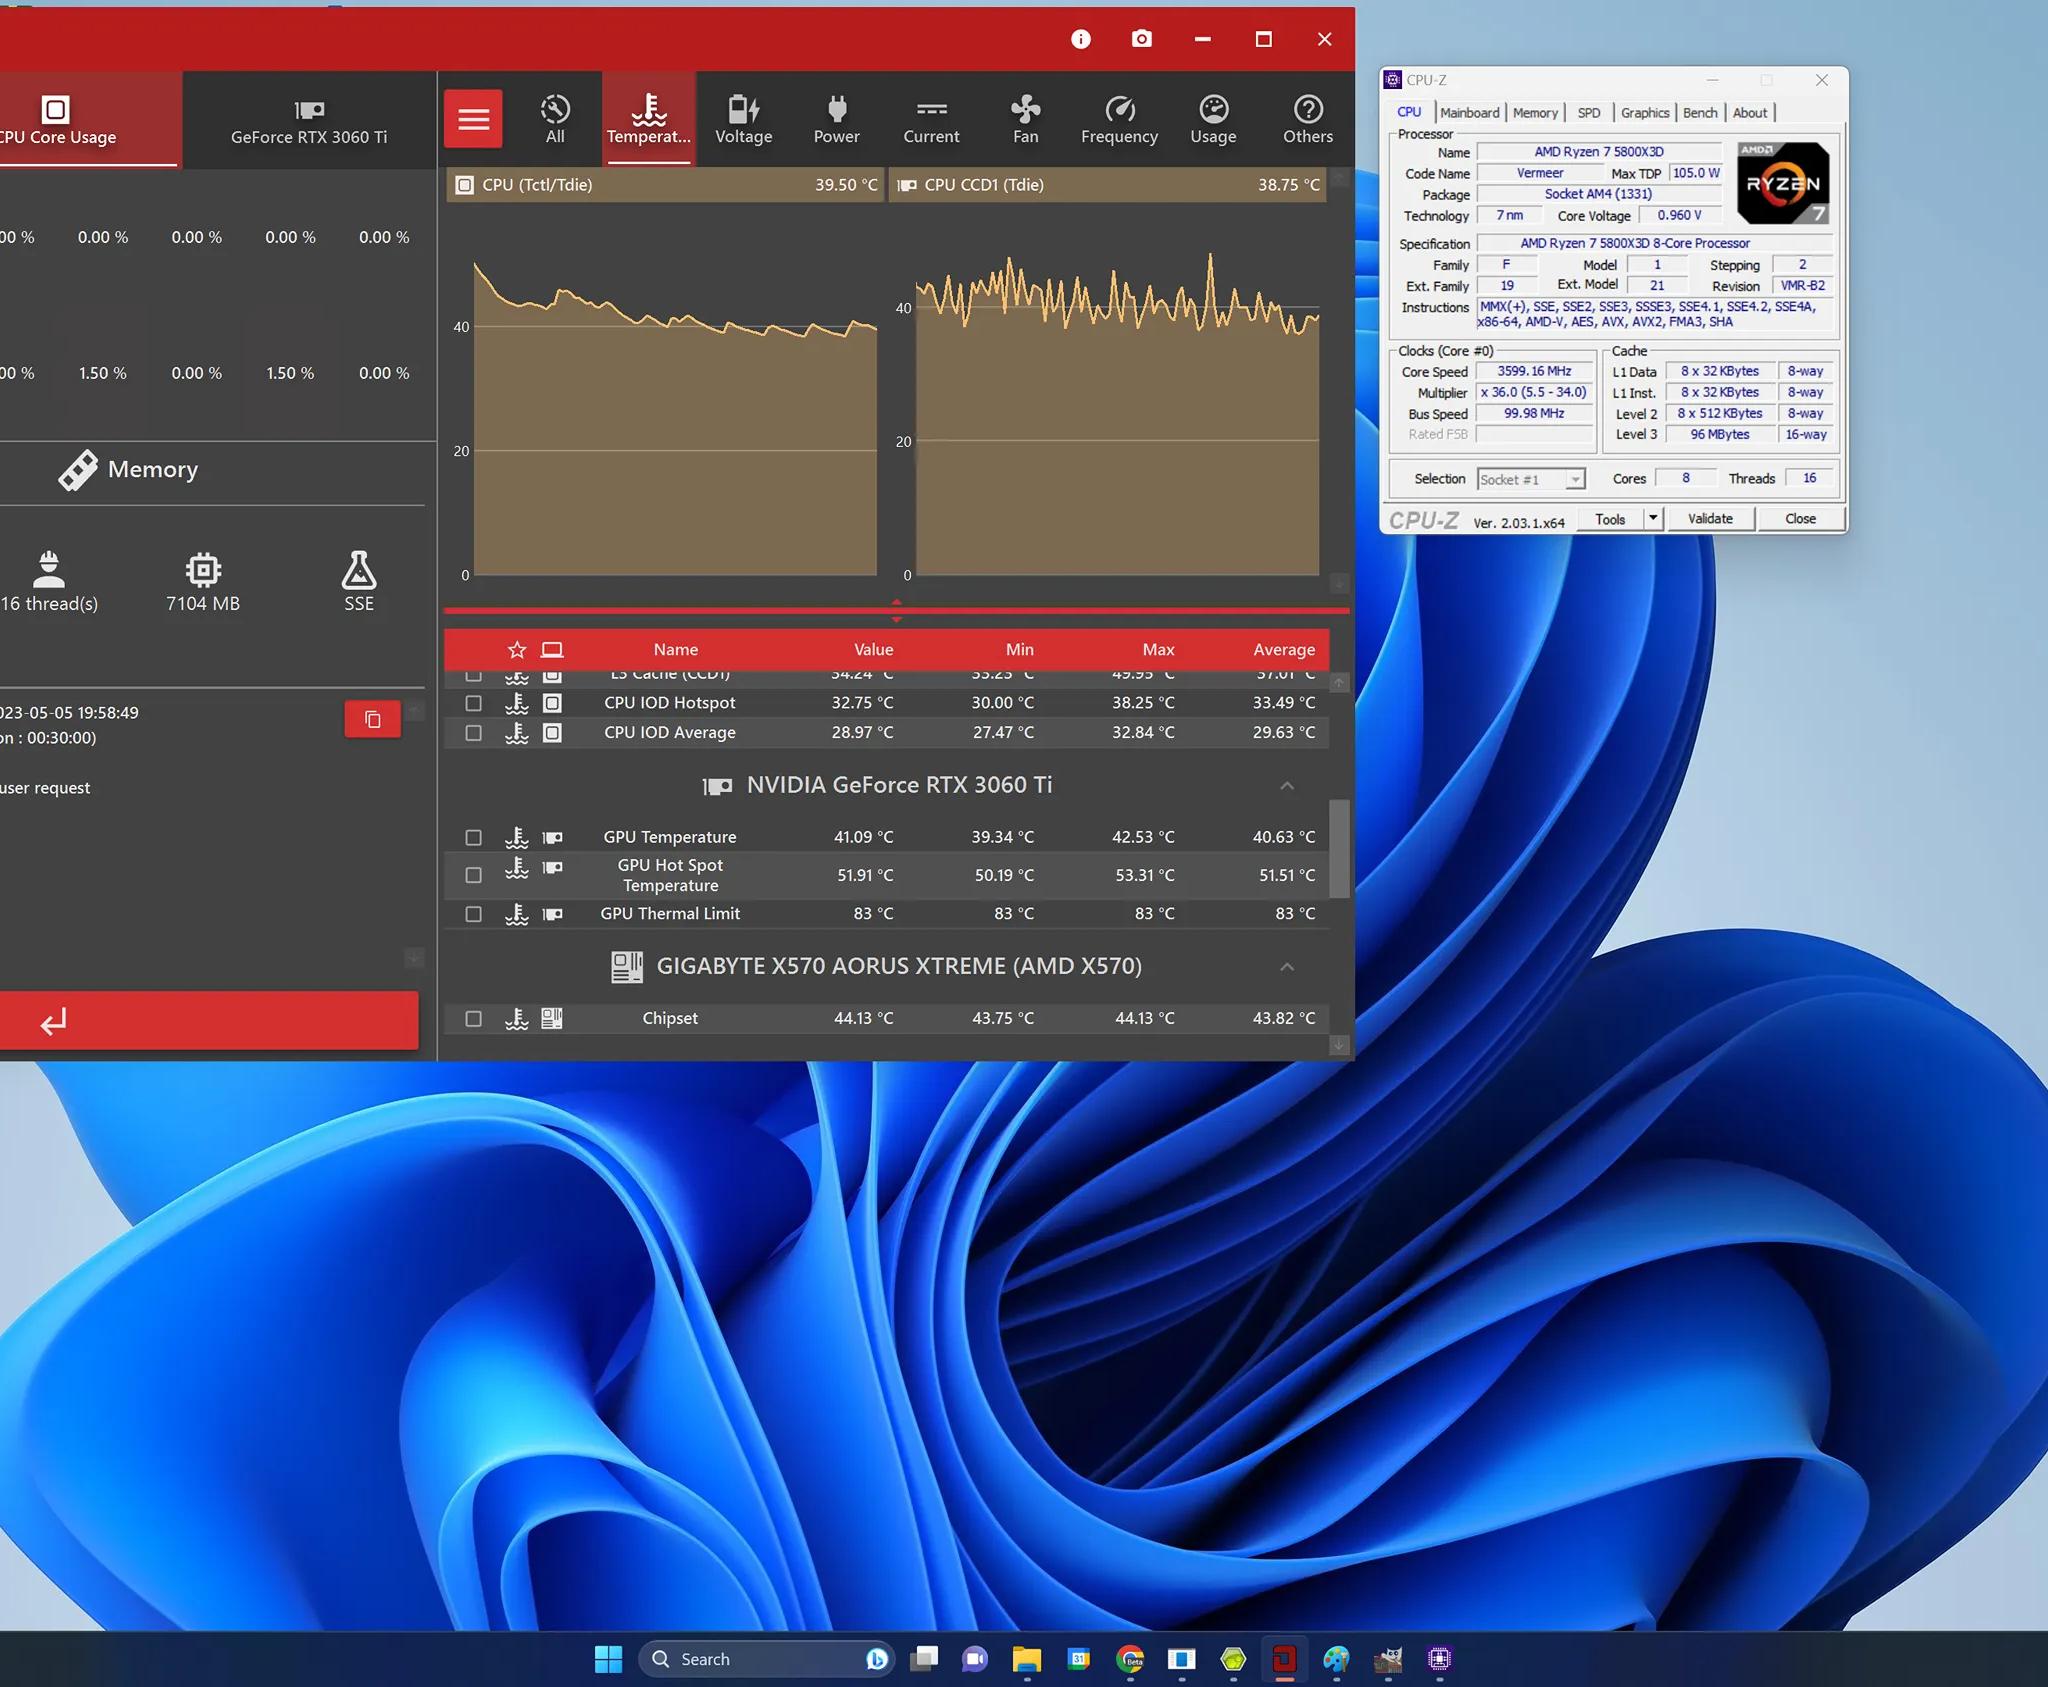The width and height of the screenshot is (2048, 1687).
Task: Collapse the GIGABYTE X570 AORUS XTREME section
Action: (x=1287, y=967)
